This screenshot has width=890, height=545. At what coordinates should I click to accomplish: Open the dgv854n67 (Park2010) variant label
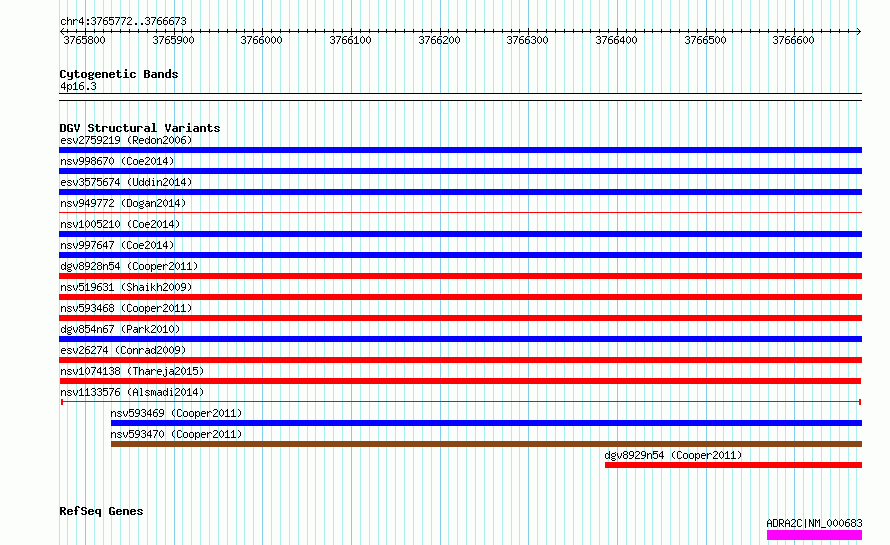click(120, 329)
